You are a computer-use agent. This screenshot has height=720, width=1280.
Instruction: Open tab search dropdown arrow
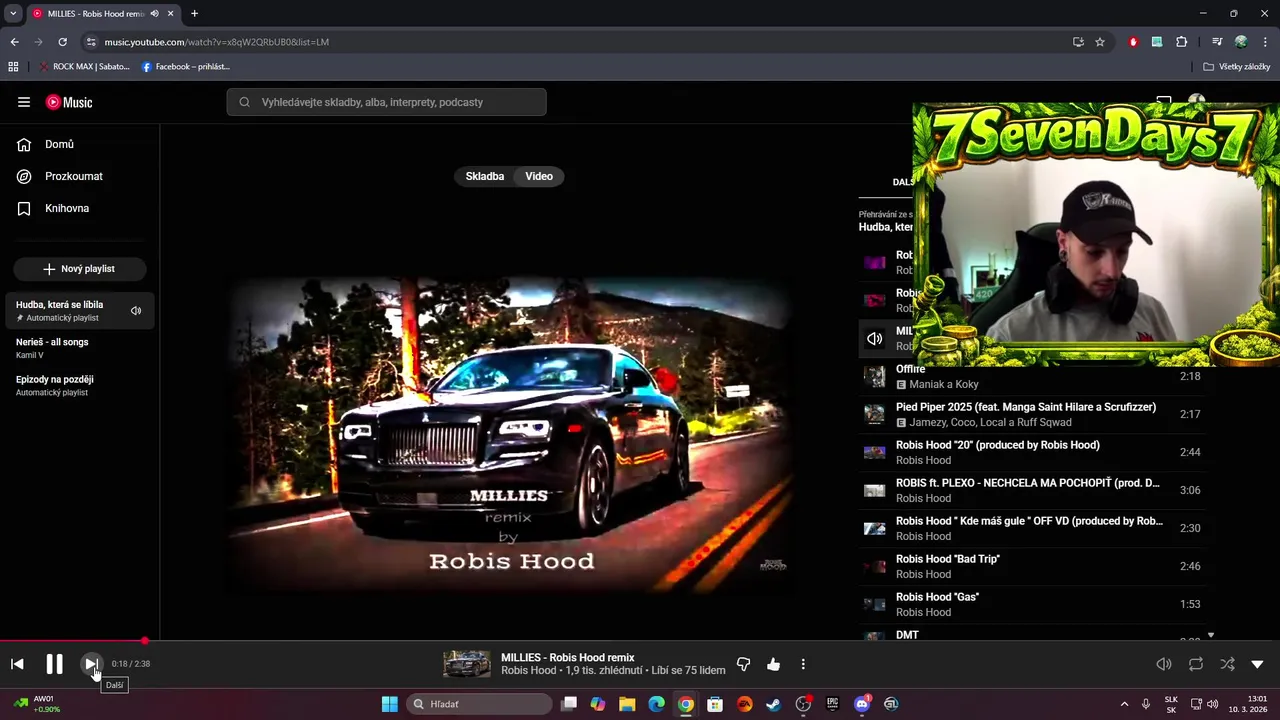pyautogui.click(x=13, y=13)
